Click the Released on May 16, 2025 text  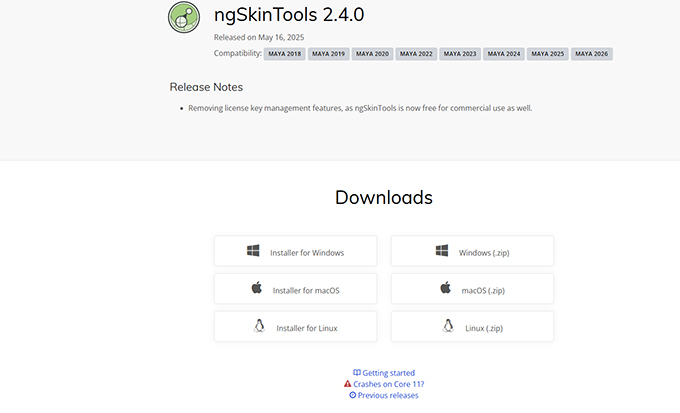259,37
